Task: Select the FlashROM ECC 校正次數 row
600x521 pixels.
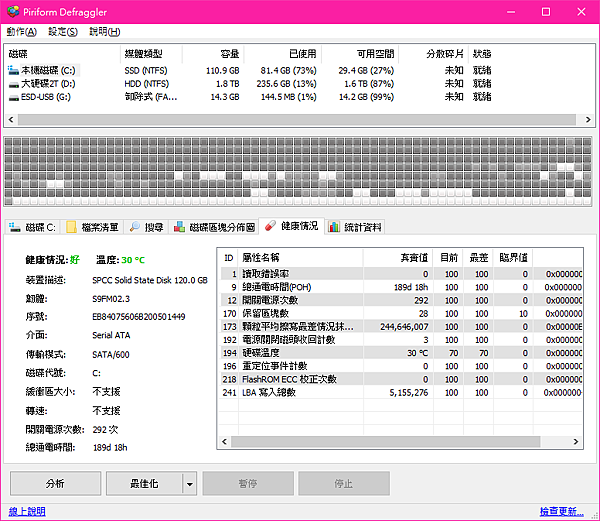Action: click(401, 379)
